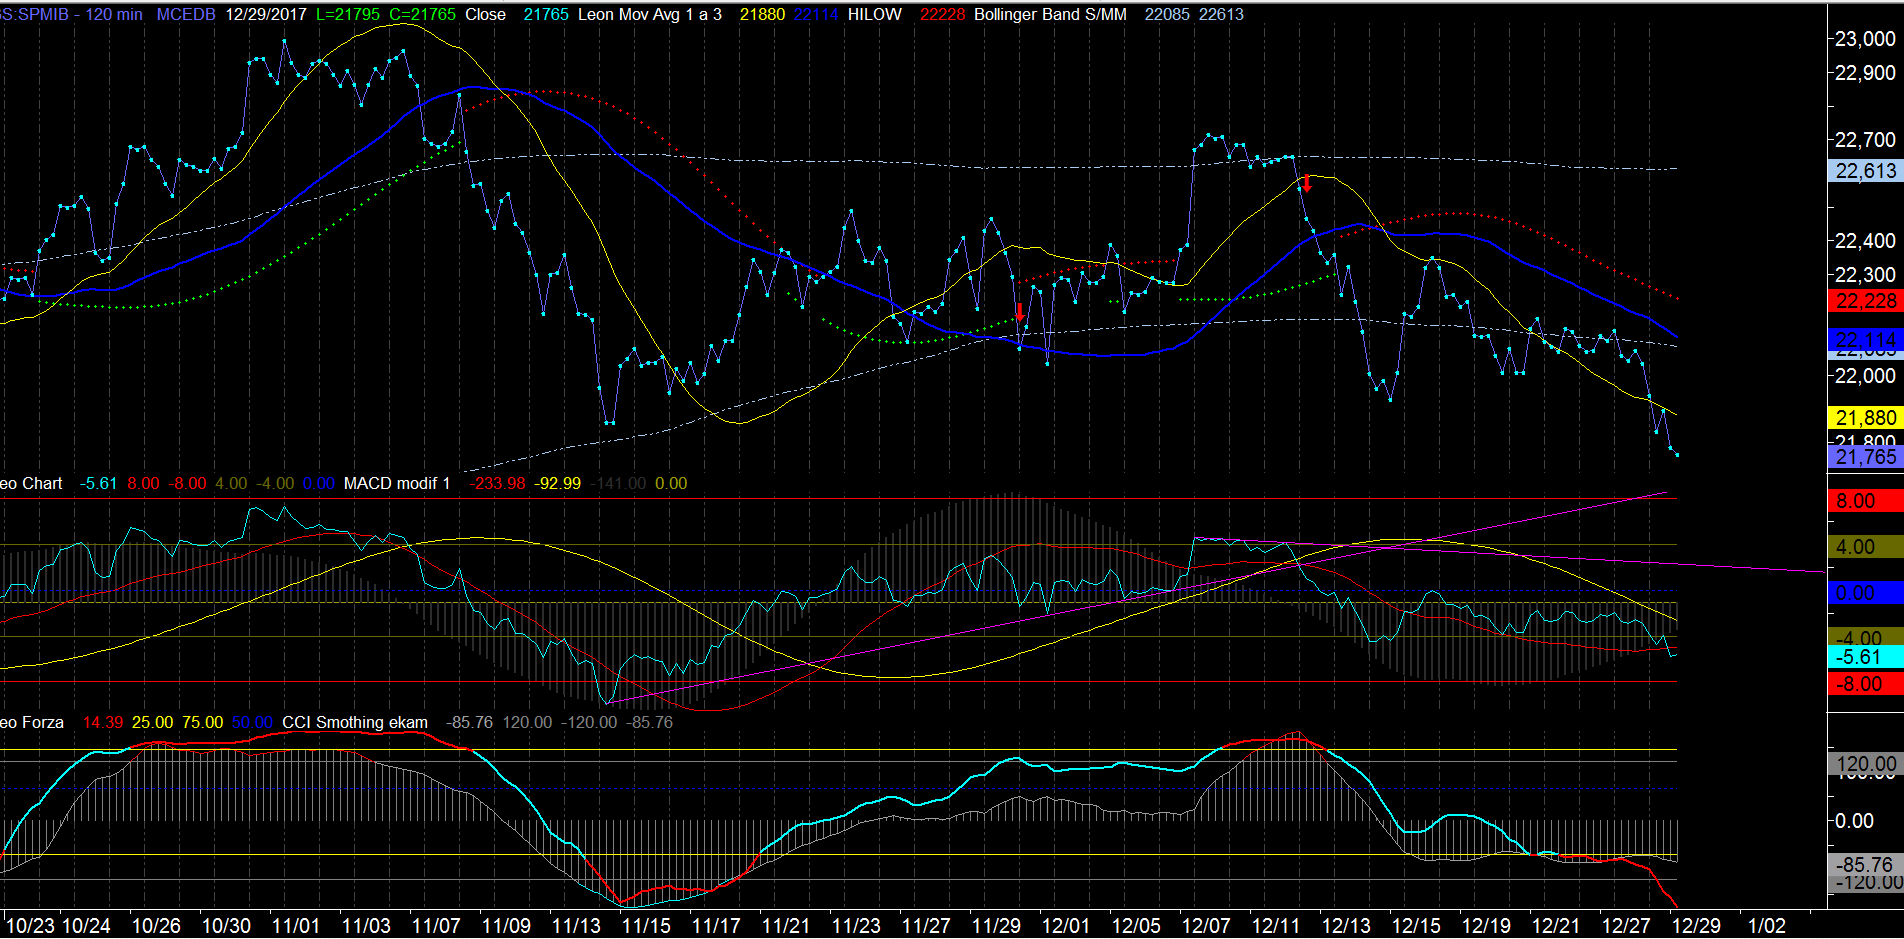
Task: Click the 11/01 date on time axis
Action: 296,926
